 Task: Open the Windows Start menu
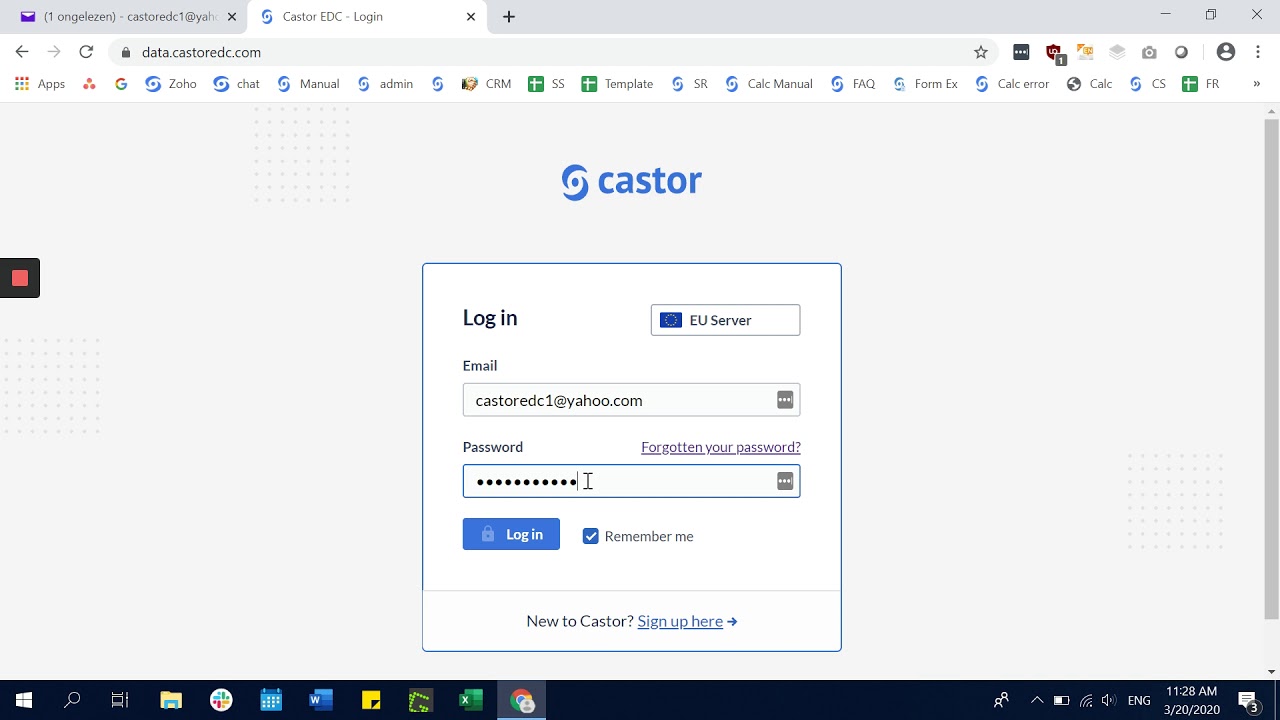24,700
